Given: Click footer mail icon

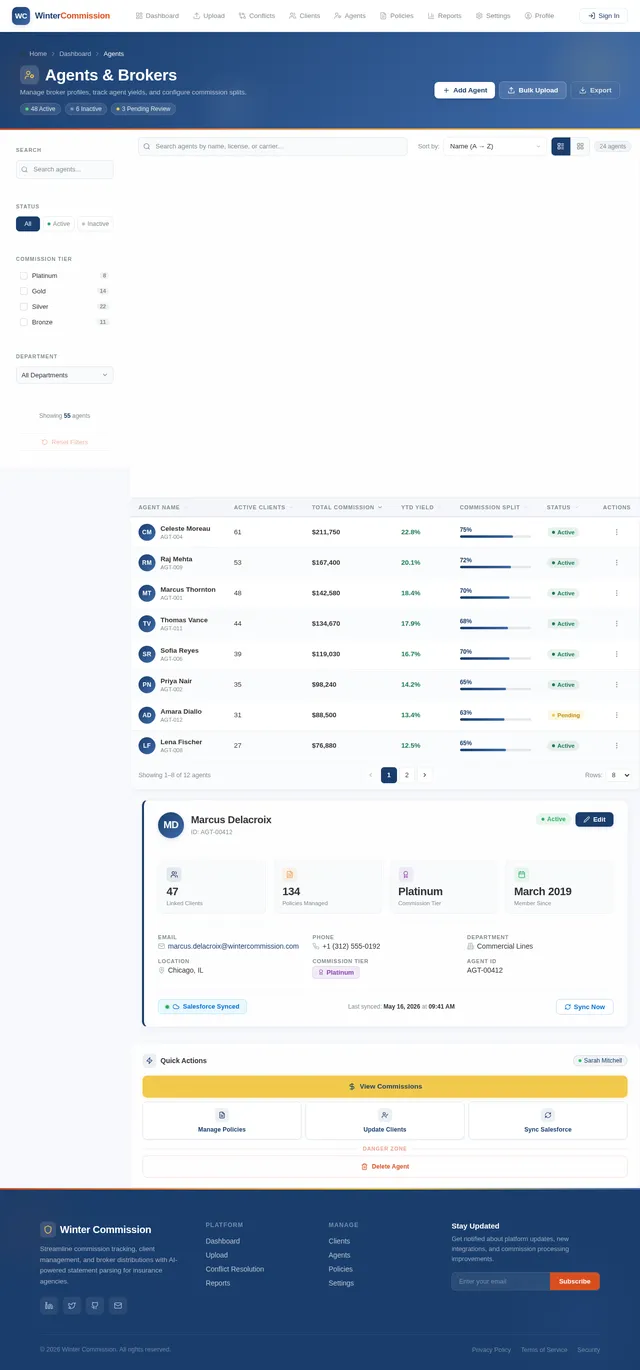Looking at the screenshot, I should [118, 1305].
